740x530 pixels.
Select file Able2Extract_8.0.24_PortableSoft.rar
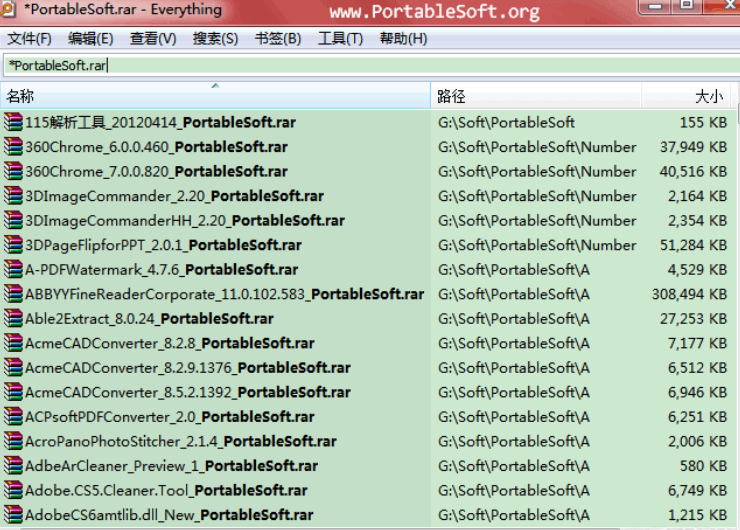149,319
